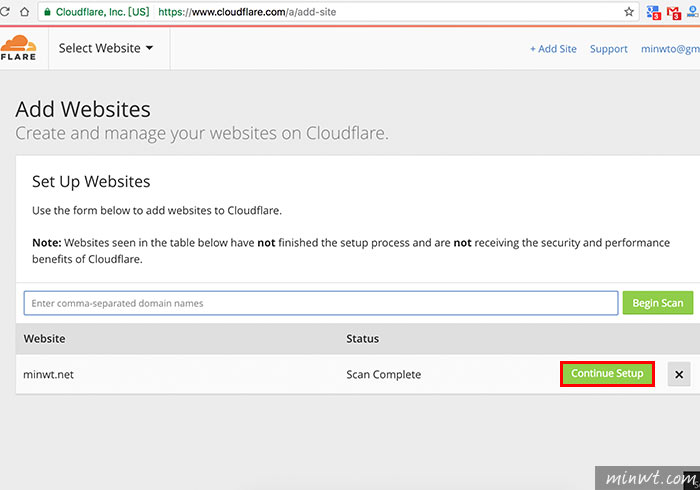The height and width of the screenshot is (490, 700).
Task: Click the Status column header
Action: [362, 339]
